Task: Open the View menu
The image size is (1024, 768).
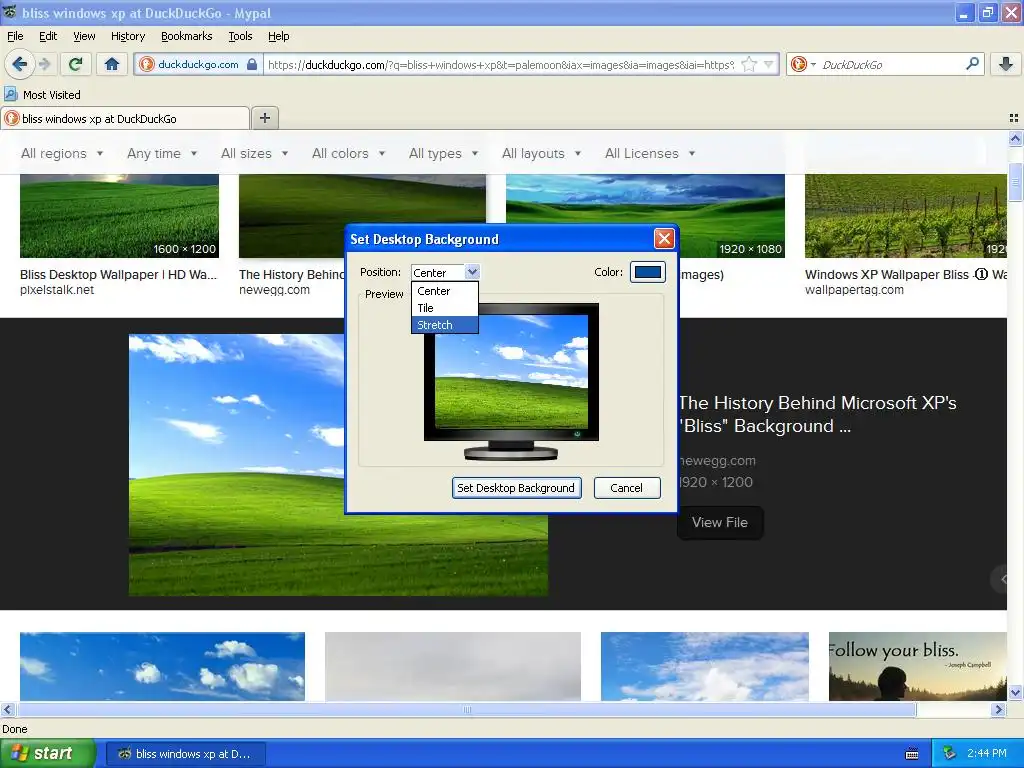Action: [84, 36]
